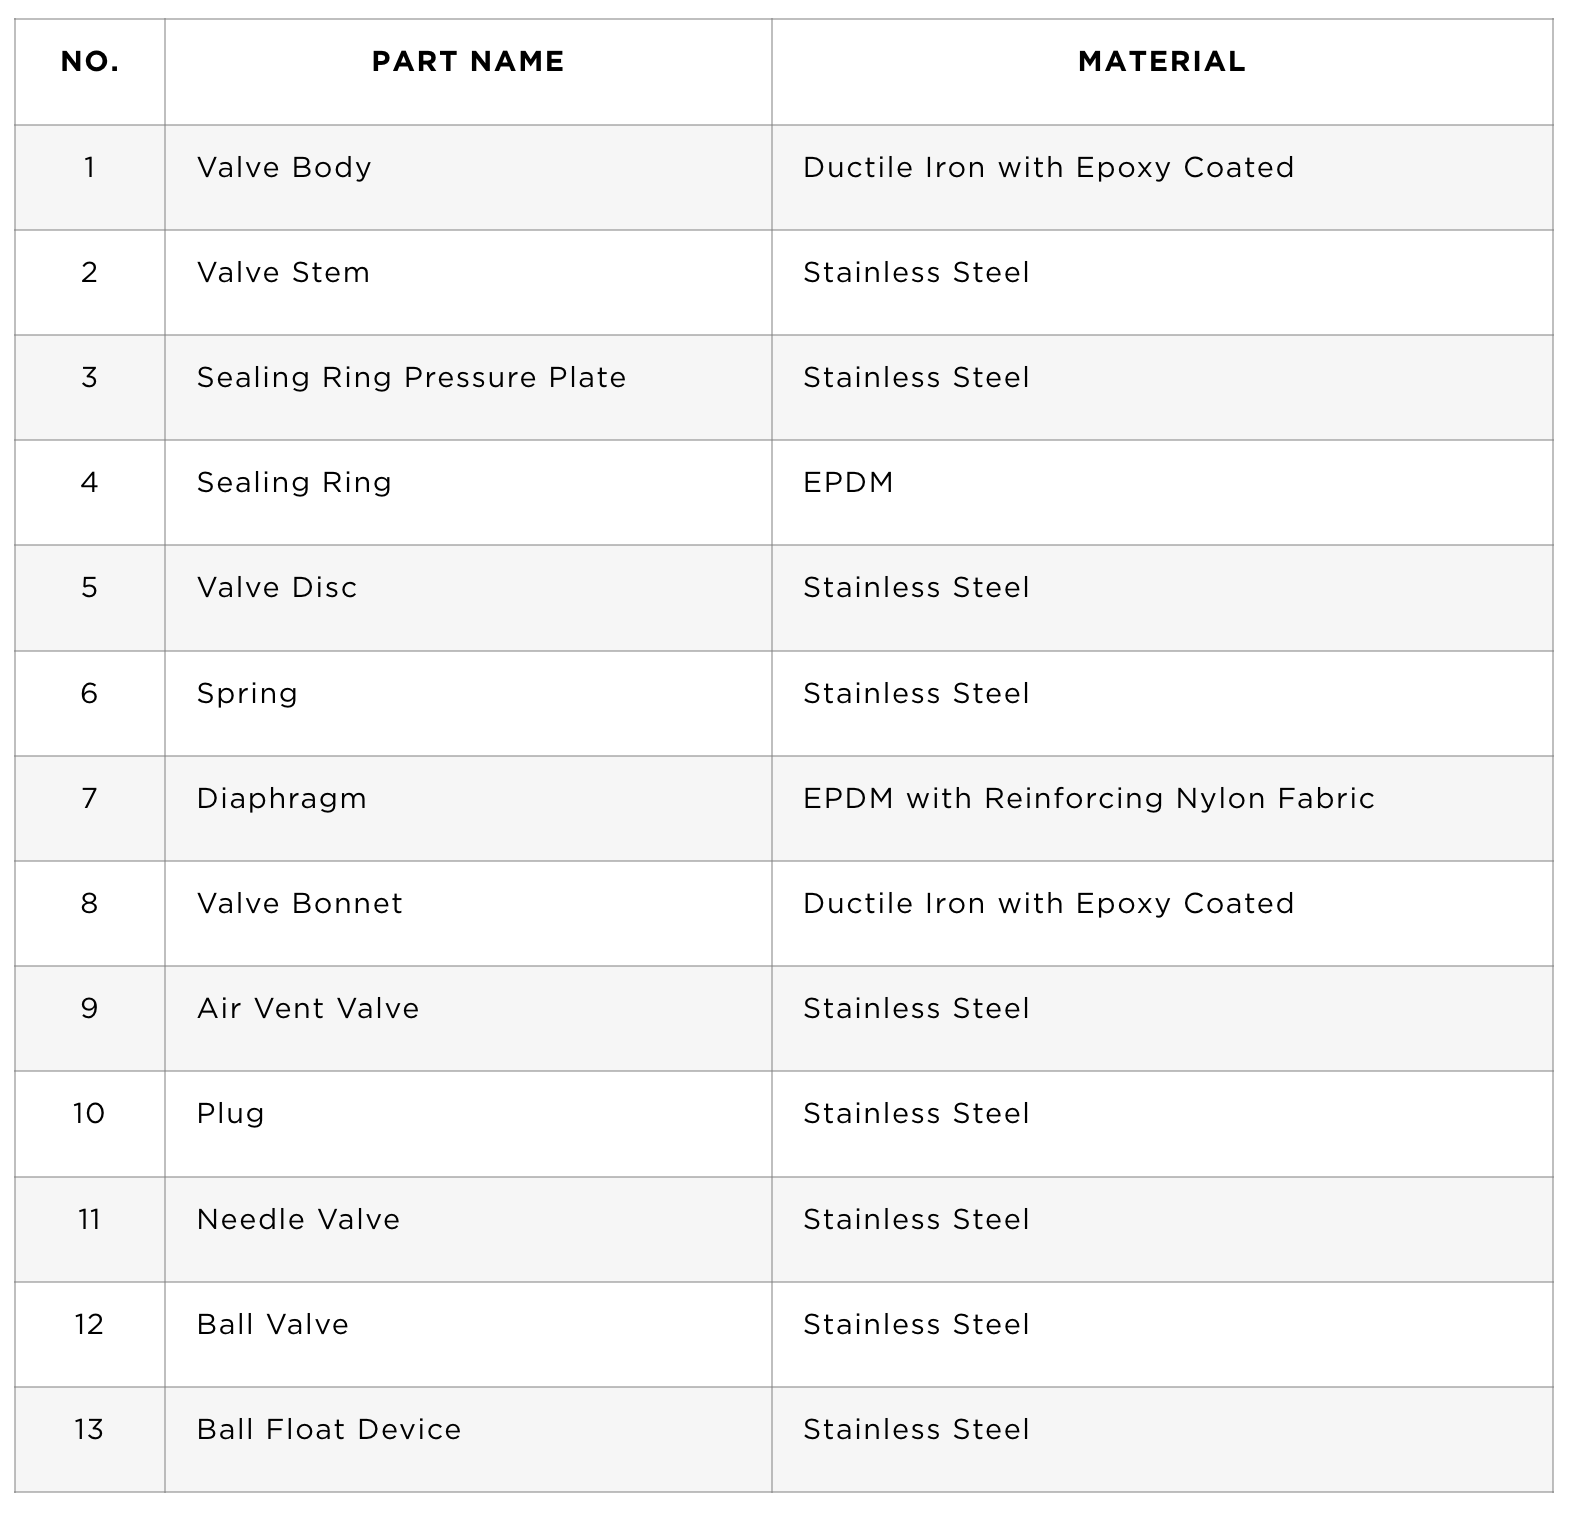Select the Valve Bonnet part name
Screen dimensions: 1574x1514
(300, 903)
